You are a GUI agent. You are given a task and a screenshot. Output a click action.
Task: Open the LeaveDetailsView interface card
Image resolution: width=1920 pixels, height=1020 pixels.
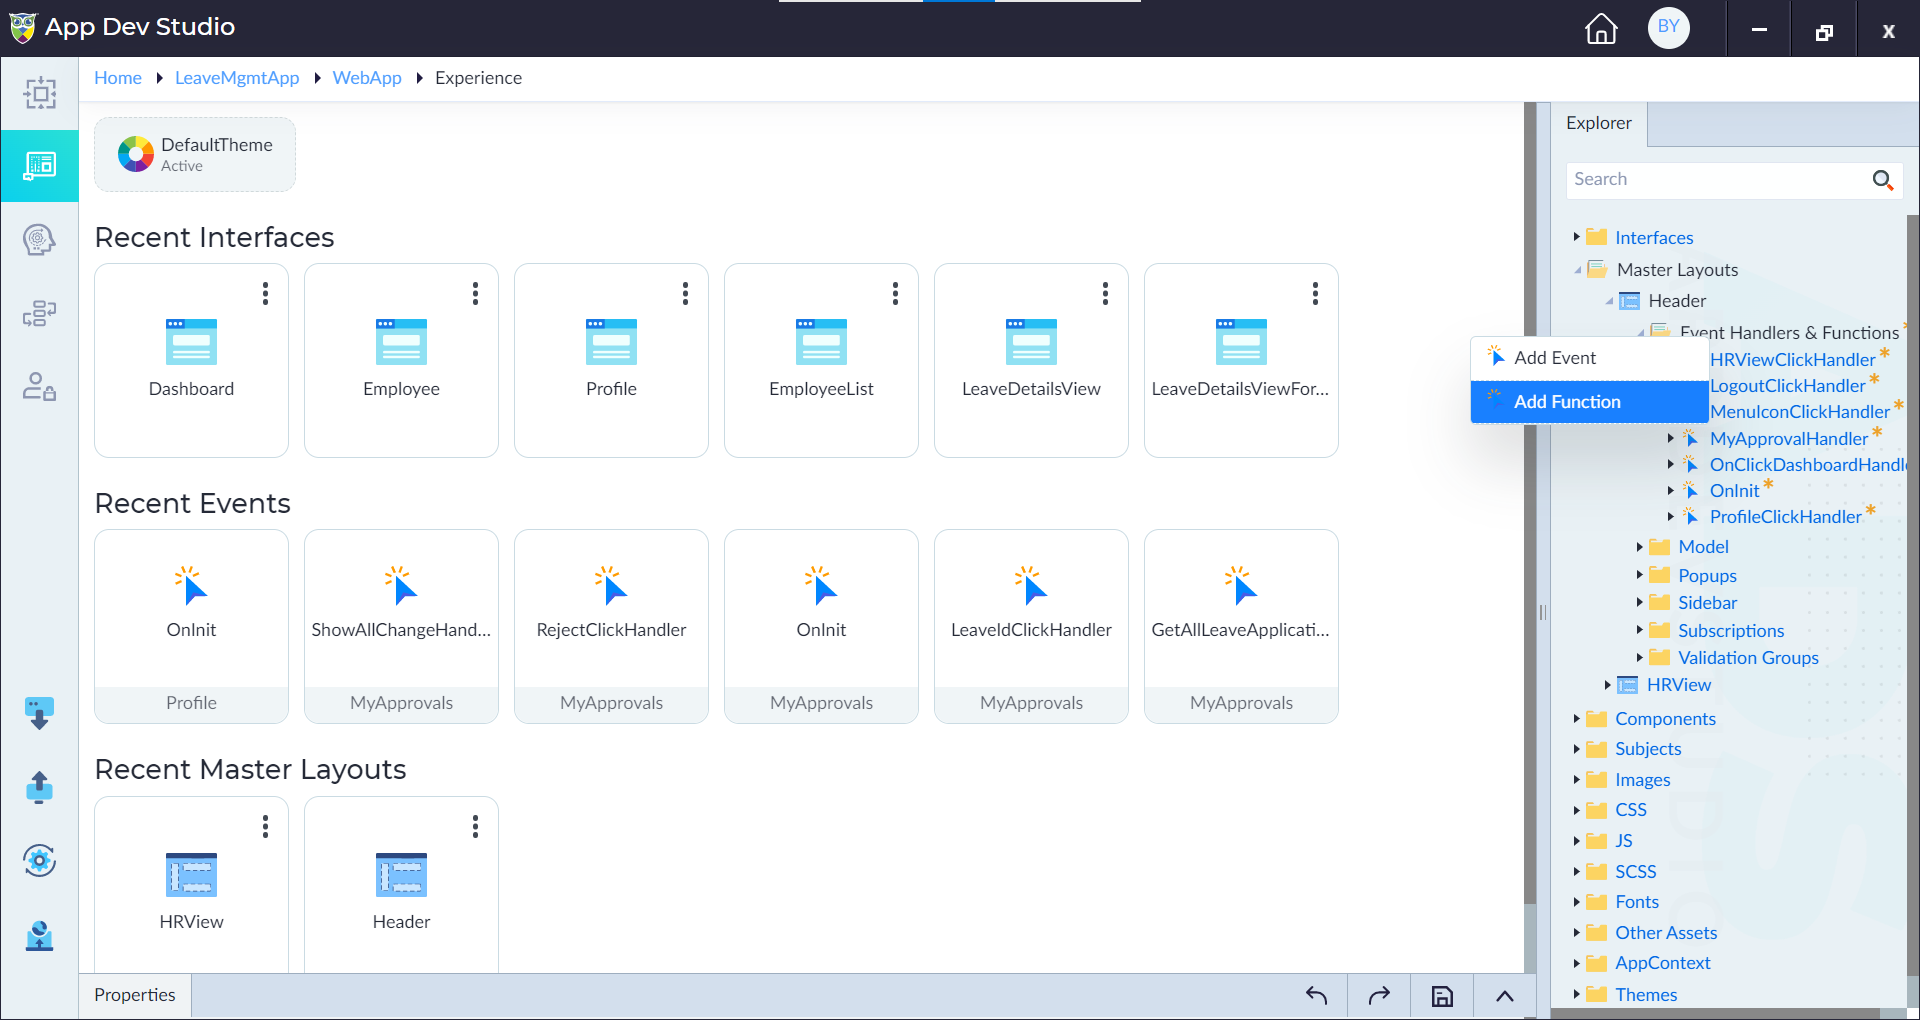point(1031,360)
